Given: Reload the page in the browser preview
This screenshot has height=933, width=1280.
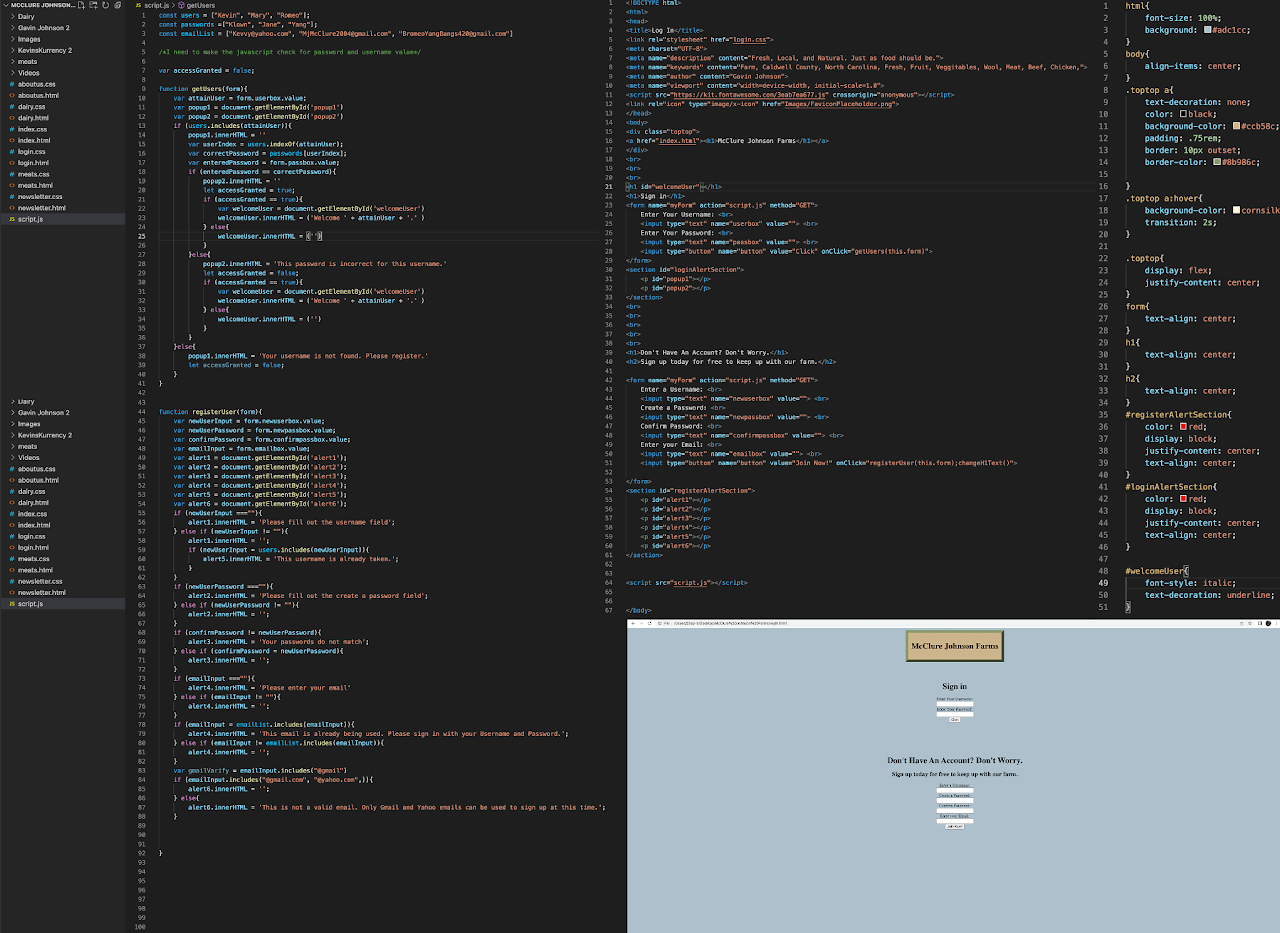Looking at the screenshot, I should [650, 623].
